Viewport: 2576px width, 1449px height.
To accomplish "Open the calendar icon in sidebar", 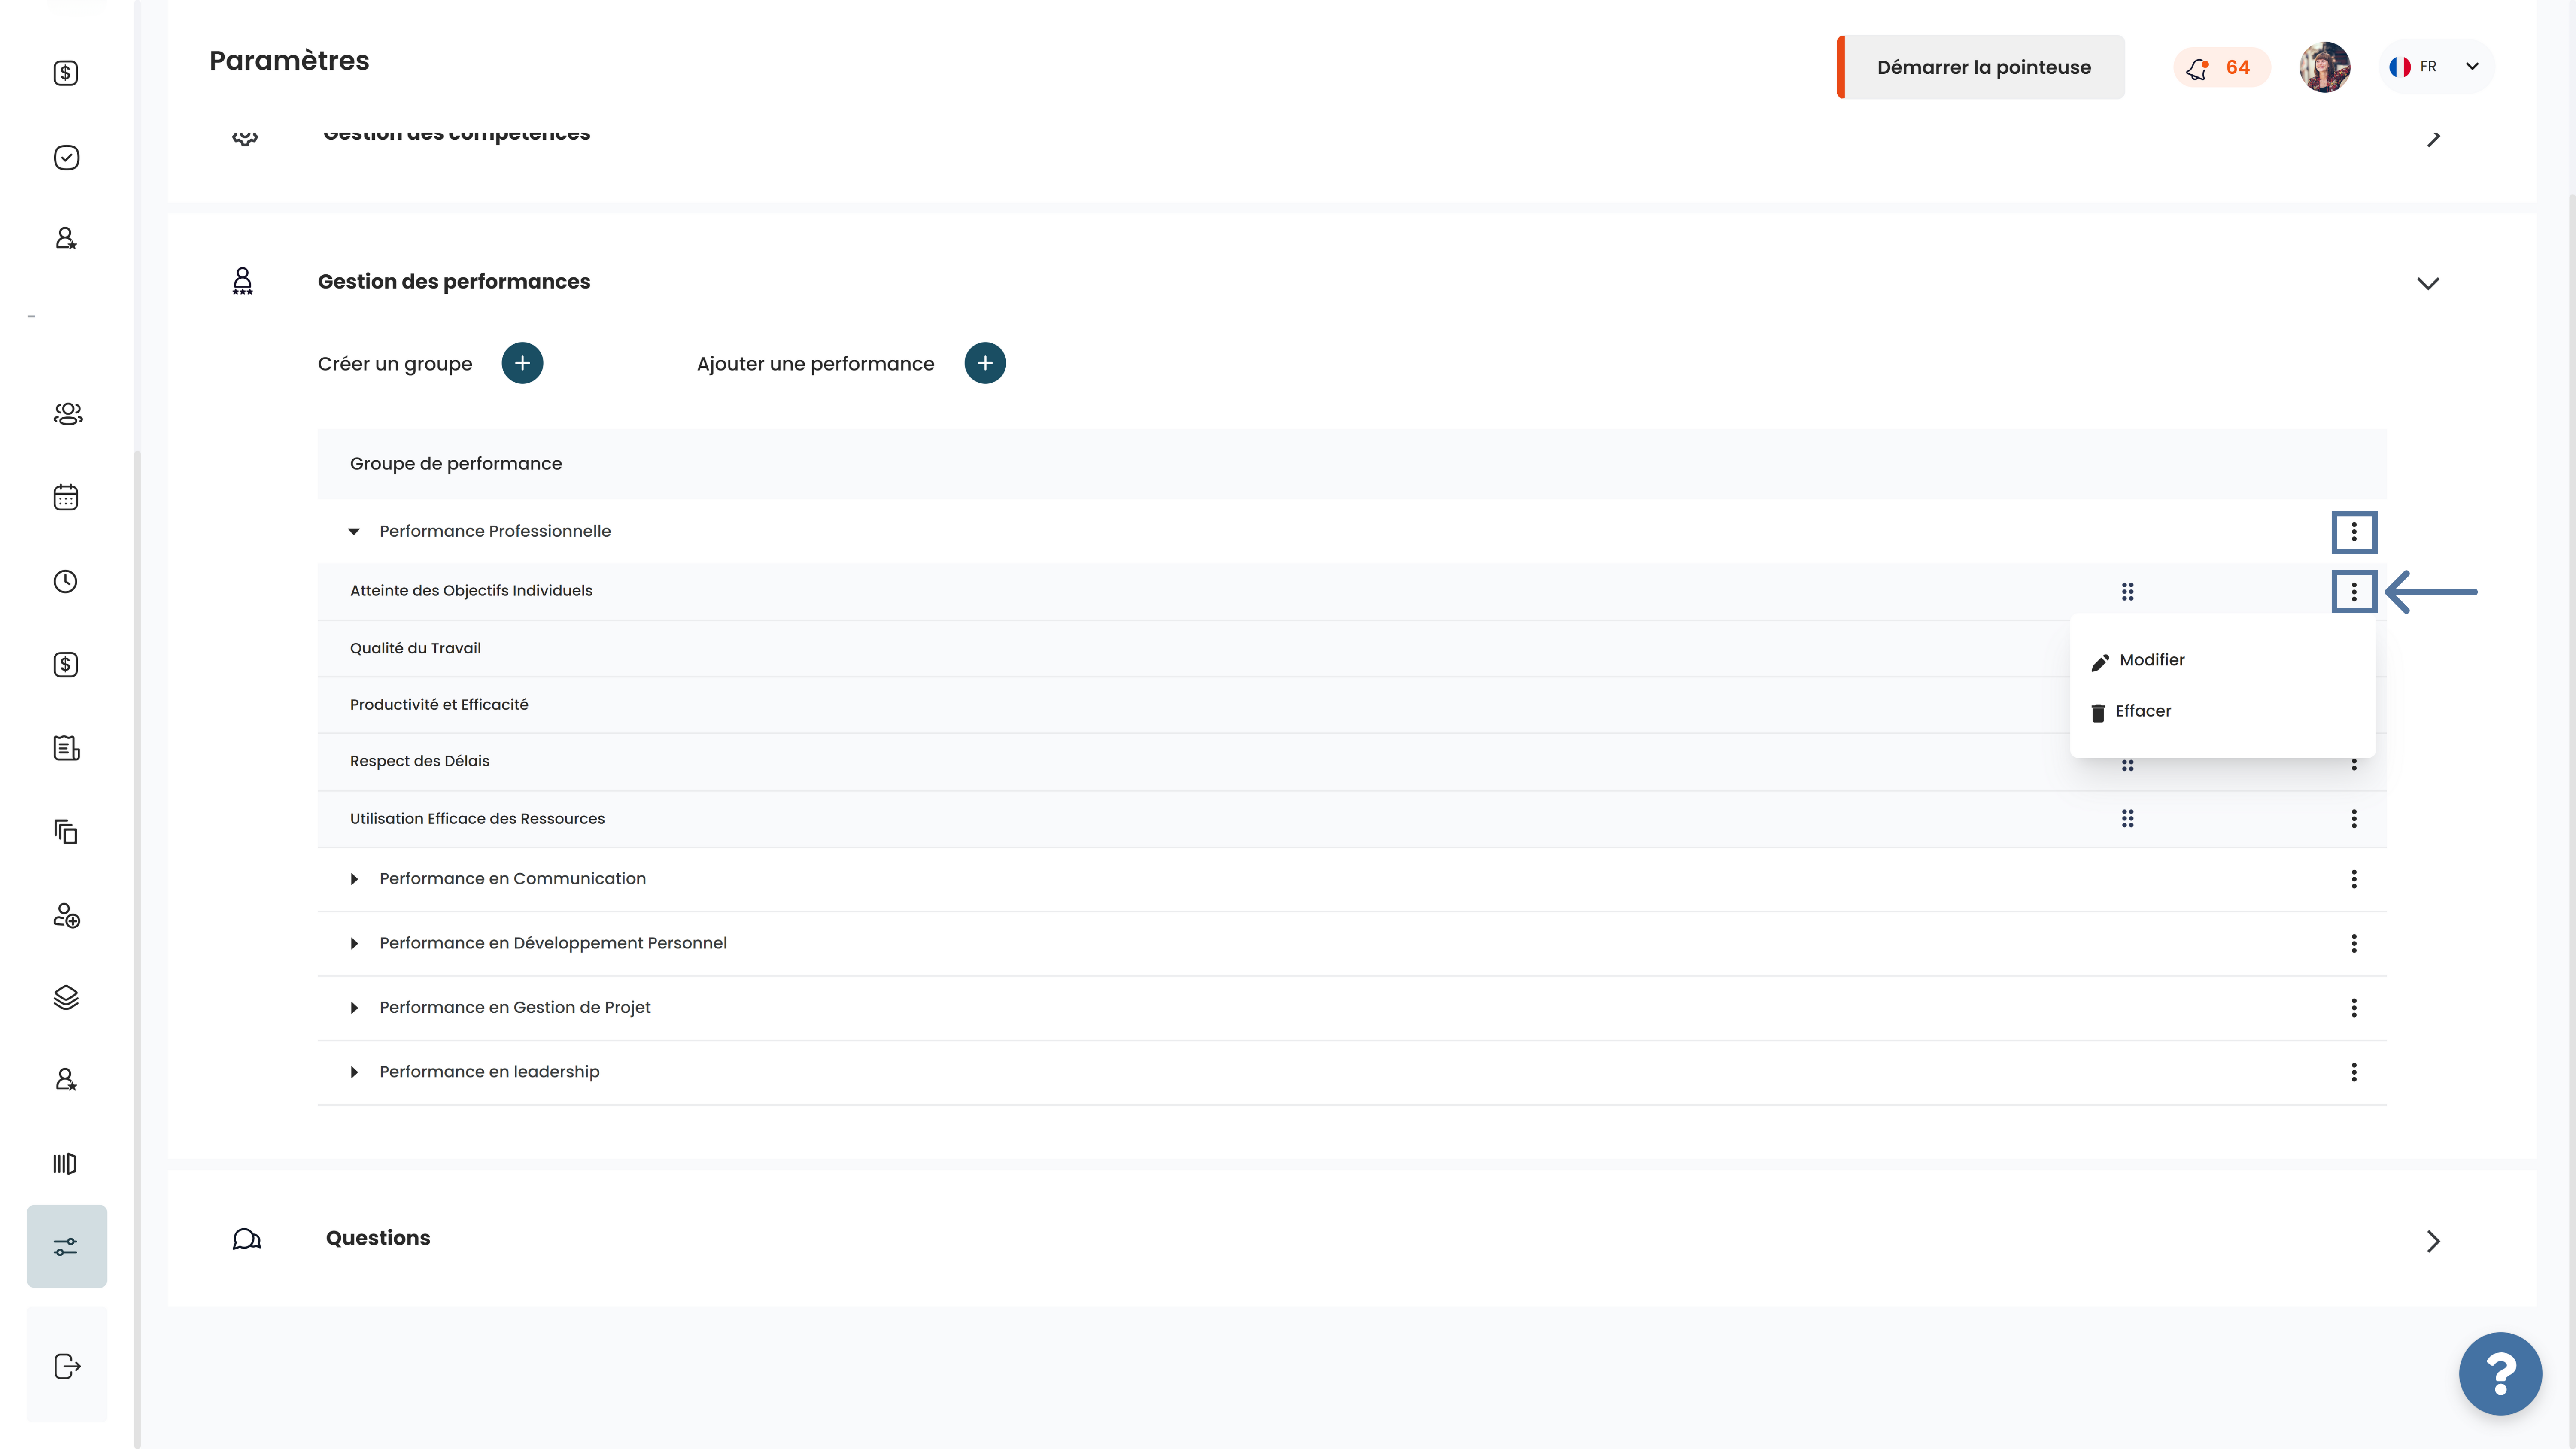I will click(66, 497).
